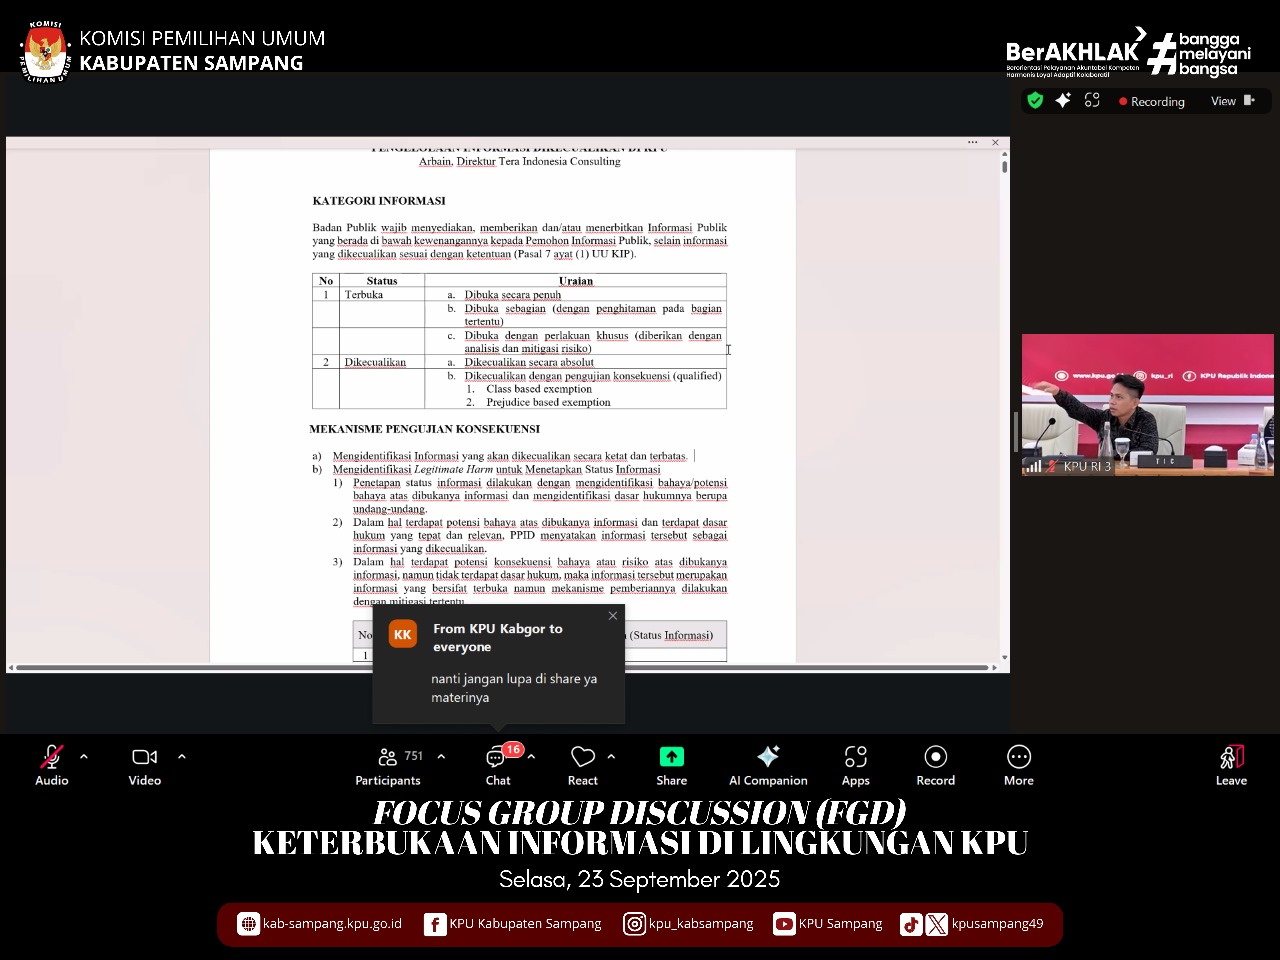Open the View layout menu

(1232, 101)
